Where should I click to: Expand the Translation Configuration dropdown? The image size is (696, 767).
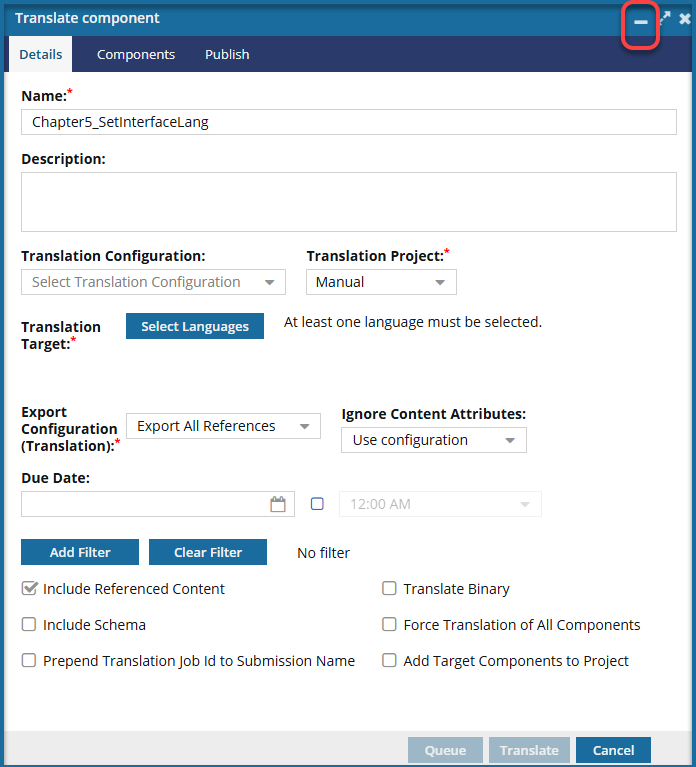coord(153,282)
